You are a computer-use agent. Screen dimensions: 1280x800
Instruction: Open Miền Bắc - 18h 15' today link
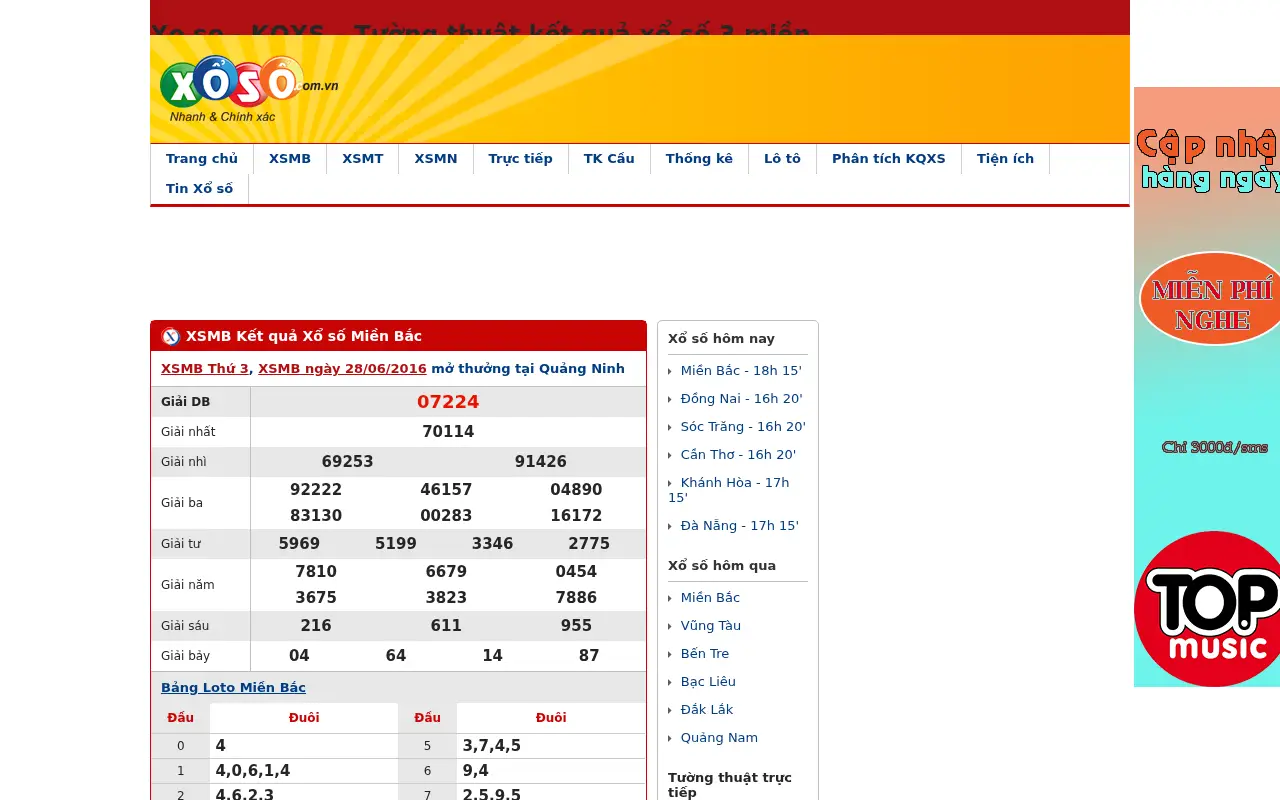pyautogui.click(x=741, y=371)
